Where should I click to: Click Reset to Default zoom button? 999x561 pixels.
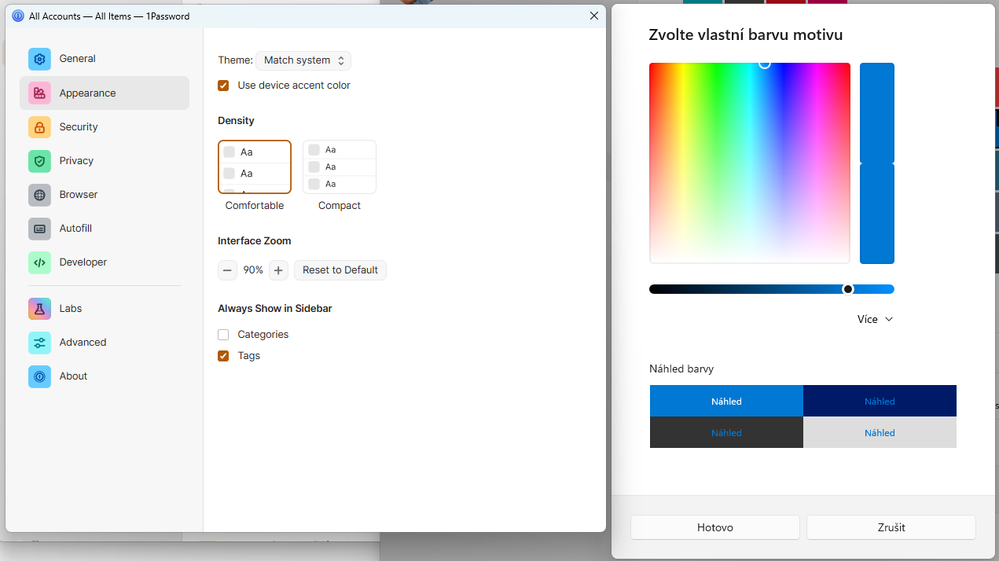(340, 270)
